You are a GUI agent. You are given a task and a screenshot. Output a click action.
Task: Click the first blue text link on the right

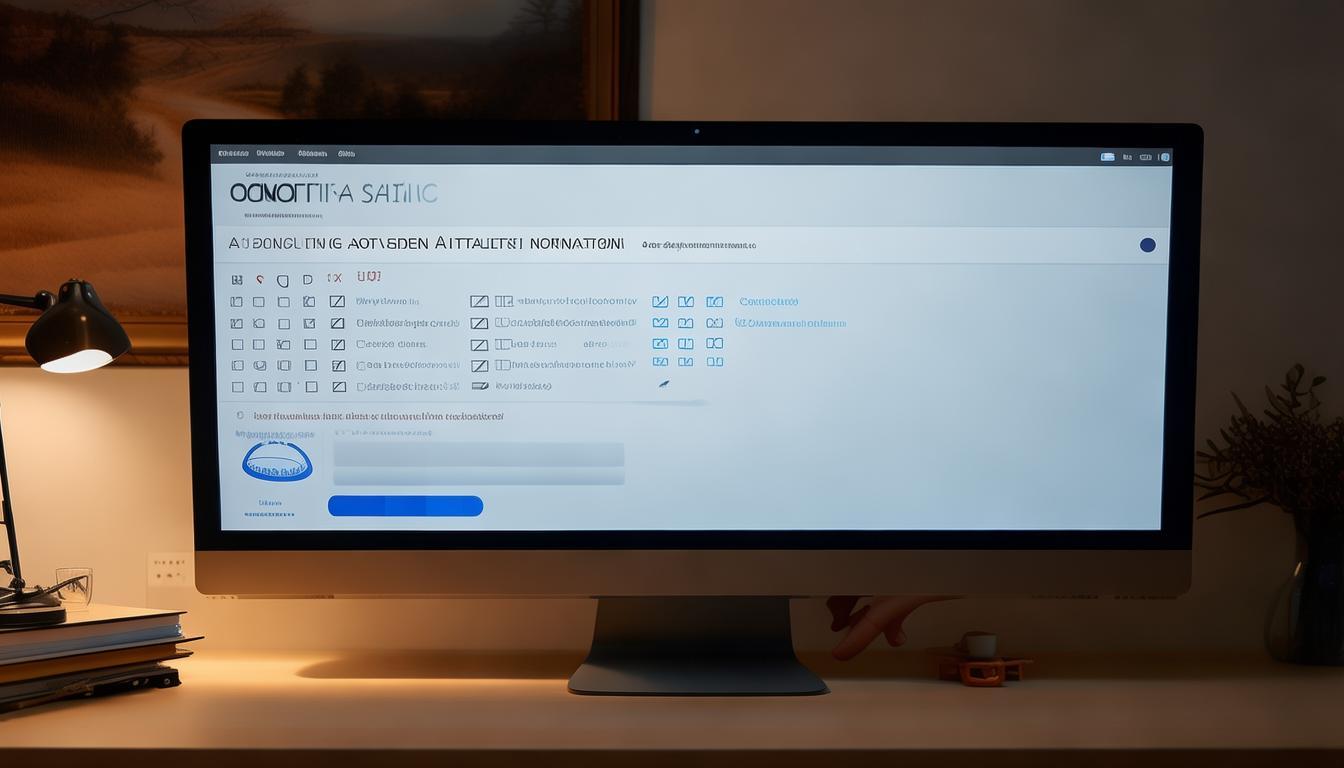(x=768, y=301)
